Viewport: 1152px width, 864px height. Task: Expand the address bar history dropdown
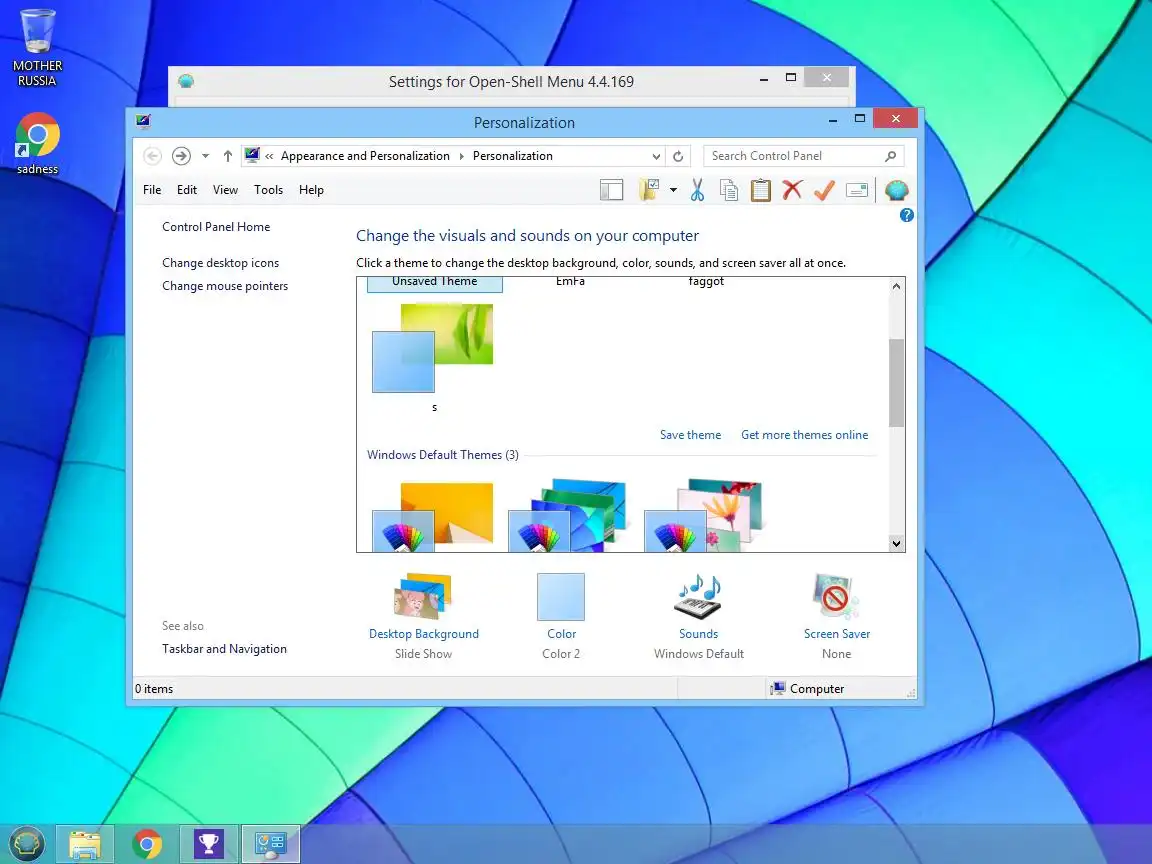click(x=656, y=156)
